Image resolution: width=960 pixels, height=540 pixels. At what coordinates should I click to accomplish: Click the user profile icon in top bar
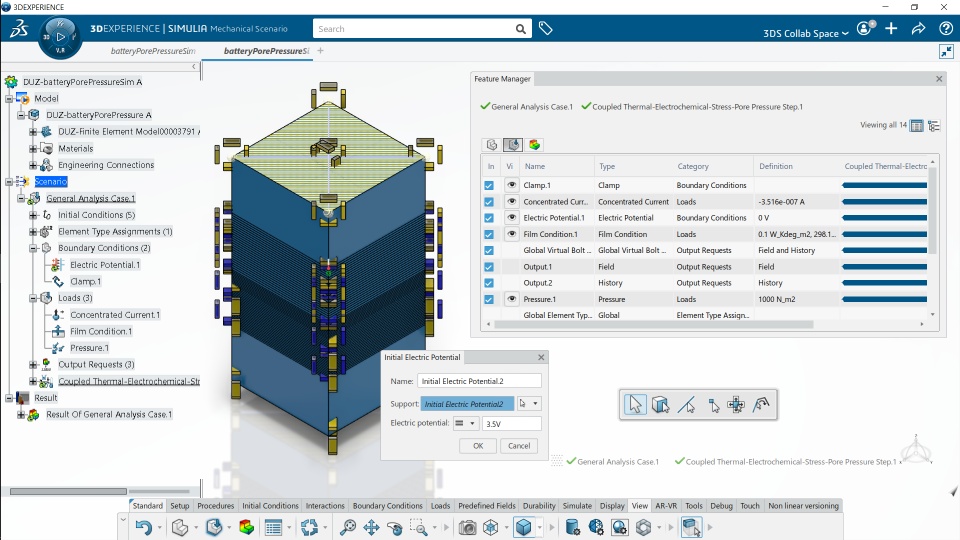[864, 28]
